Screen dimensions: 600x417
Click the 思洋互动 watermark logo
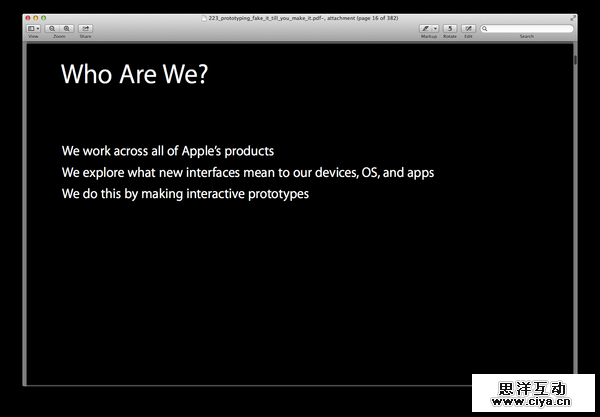tap(534, 388)
